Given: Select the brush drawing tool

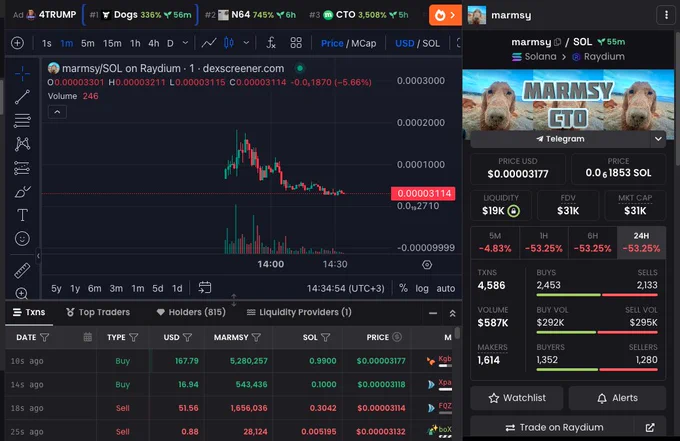Looking at the screenshot, I should coord(22,191).
